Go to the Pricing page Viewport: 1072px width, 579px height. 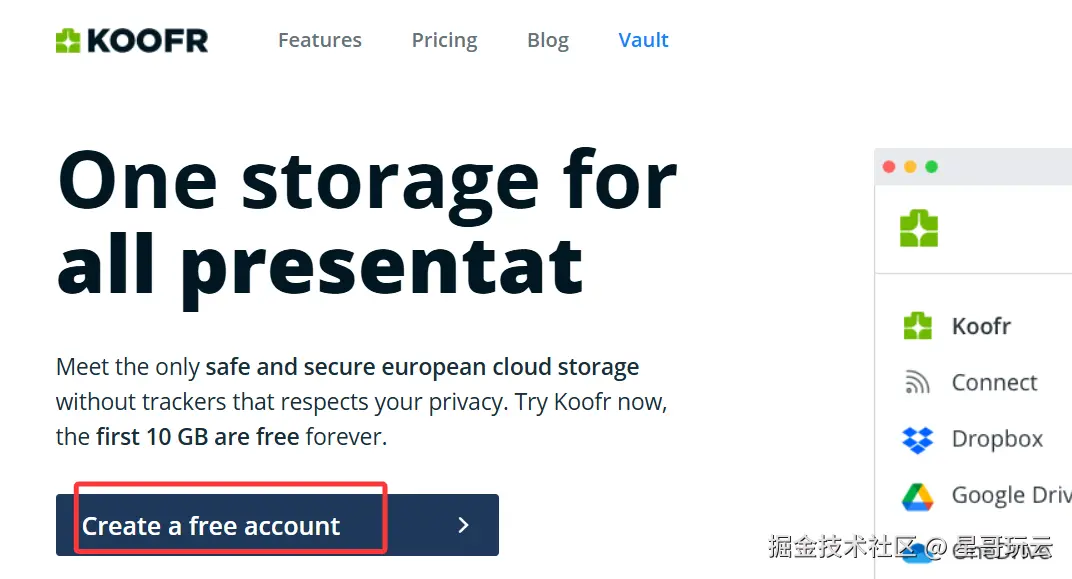444,40
